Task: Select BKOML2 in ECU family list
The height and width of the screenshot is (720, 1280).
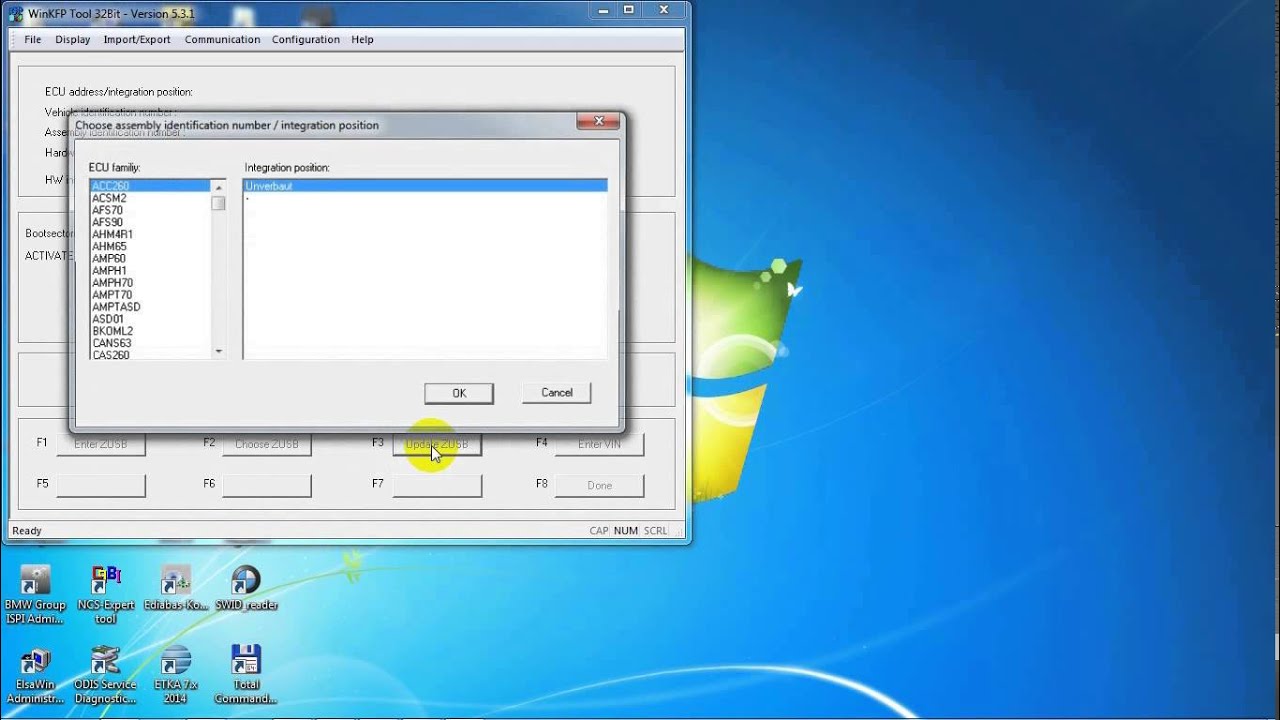Action: 150,331
